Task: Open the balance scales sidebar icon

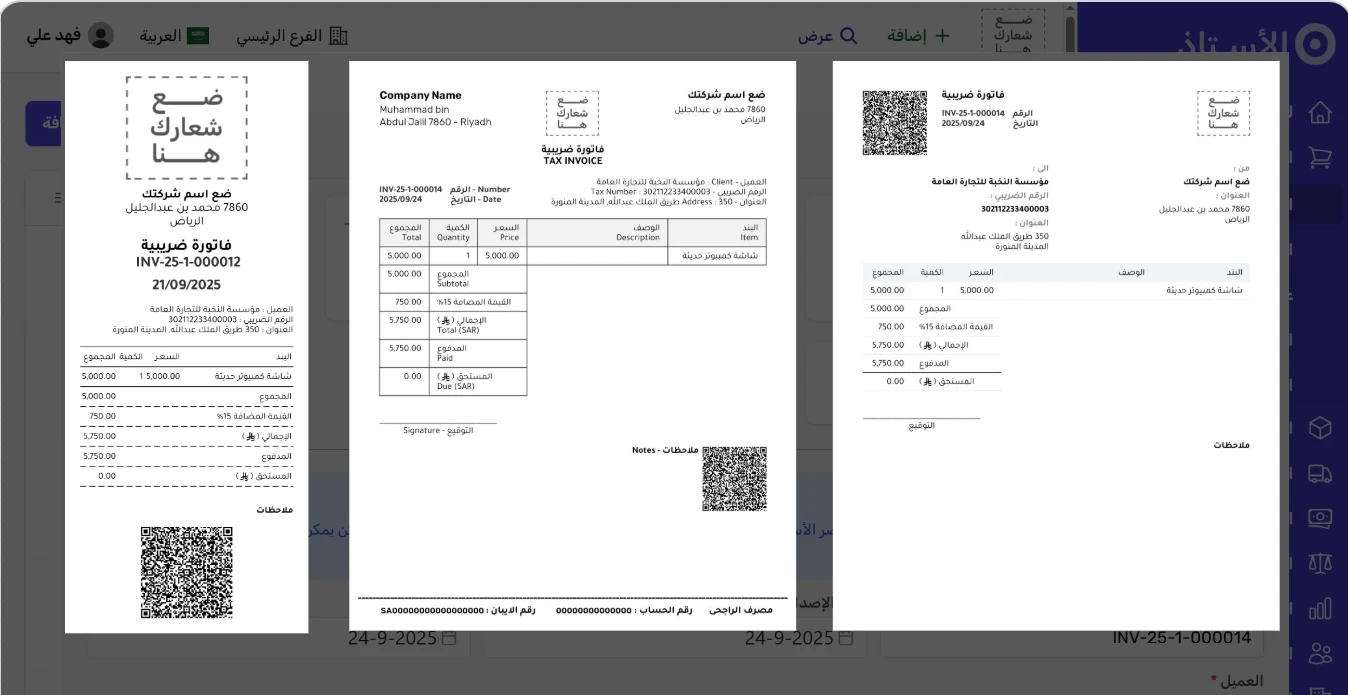Action: pos(1320,563)
